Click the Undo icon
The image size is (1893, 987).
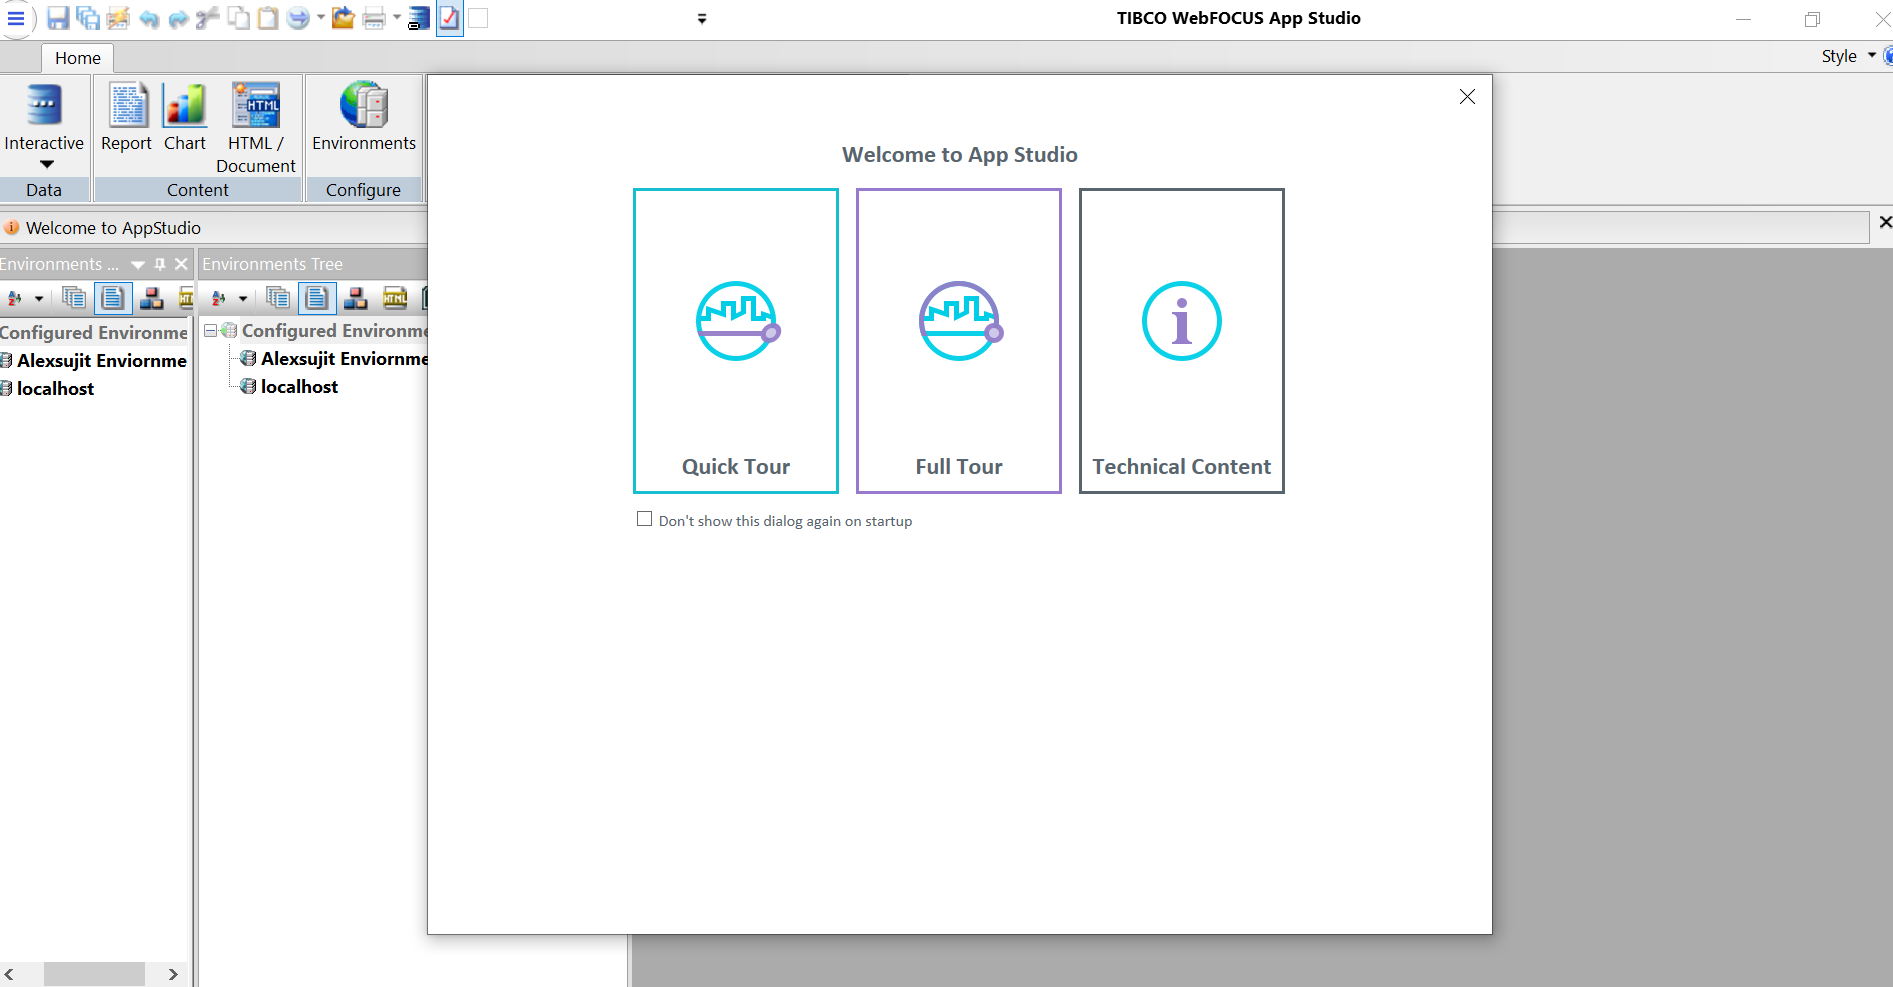(x=148, y=18)
